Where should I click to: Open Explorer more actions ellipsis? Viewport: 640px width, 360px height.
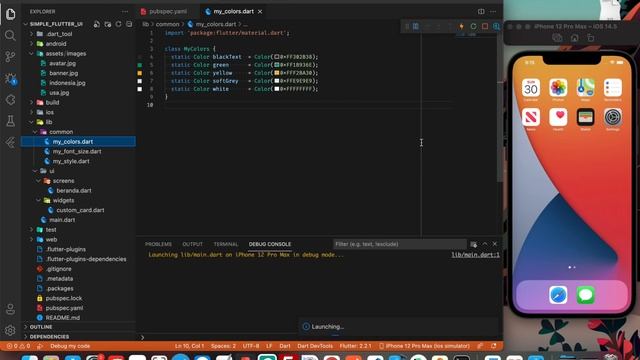[x=125, y=11]
